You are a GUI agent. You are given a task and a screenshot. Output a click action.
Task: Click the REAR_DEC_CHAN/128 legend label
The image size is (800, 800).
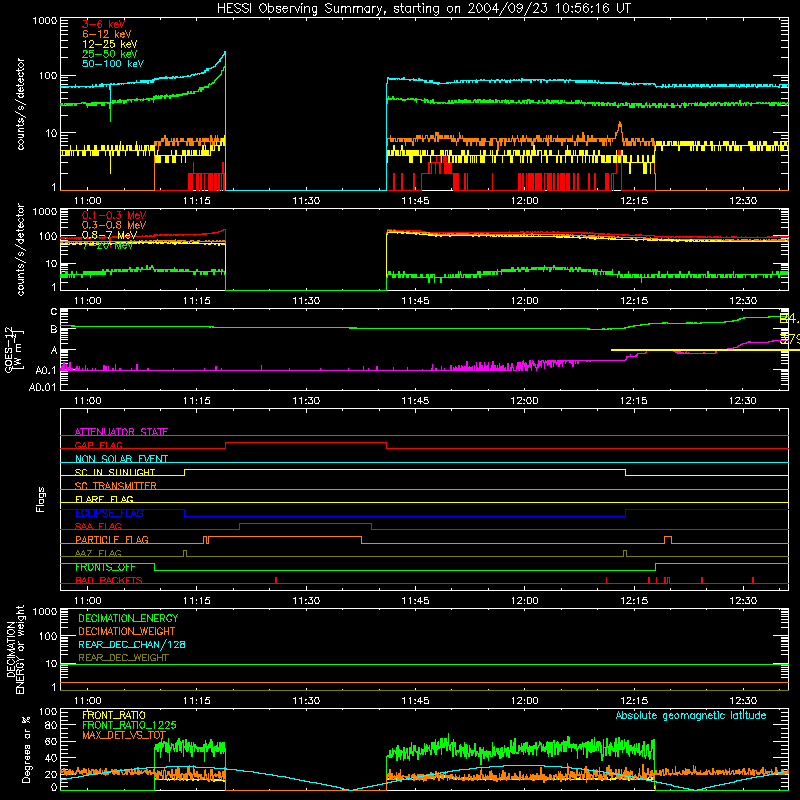tap(132, 644)
